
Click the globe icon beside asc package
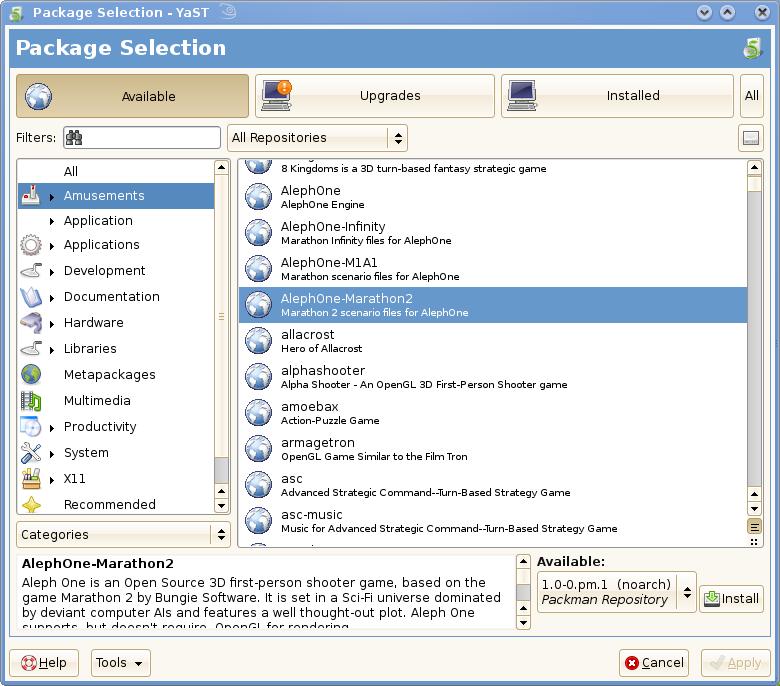(259, 485)
